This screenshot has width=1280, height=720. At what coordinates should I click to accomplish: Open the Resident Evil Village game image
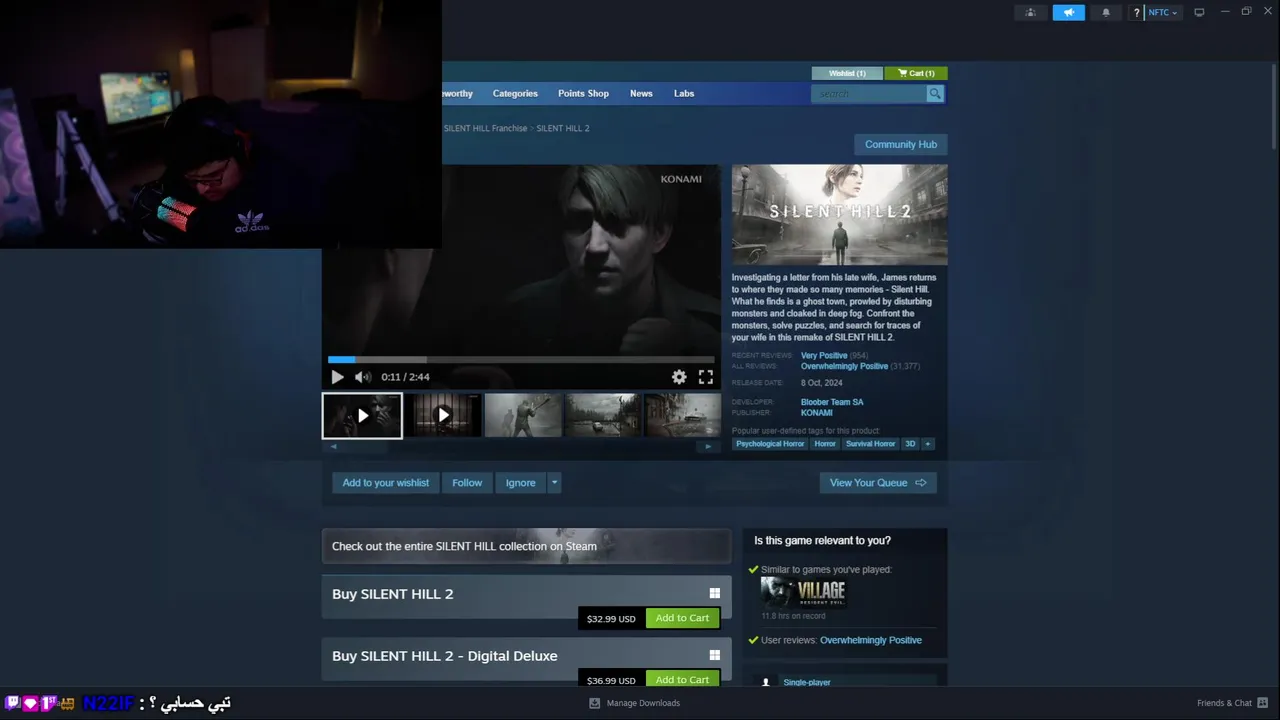click(804, 592)
